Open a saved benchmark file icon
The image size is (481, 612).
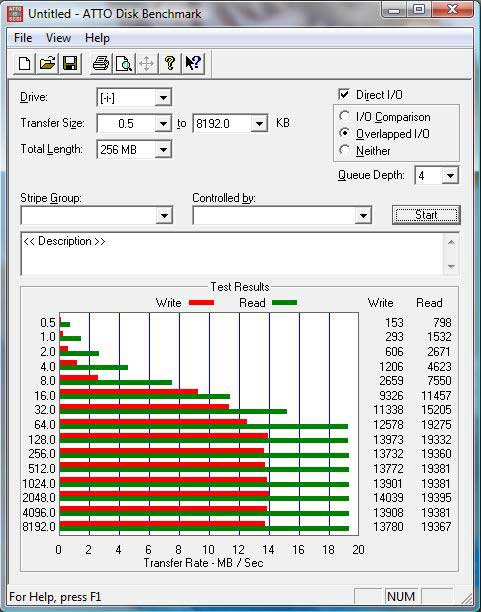(47, 63)
